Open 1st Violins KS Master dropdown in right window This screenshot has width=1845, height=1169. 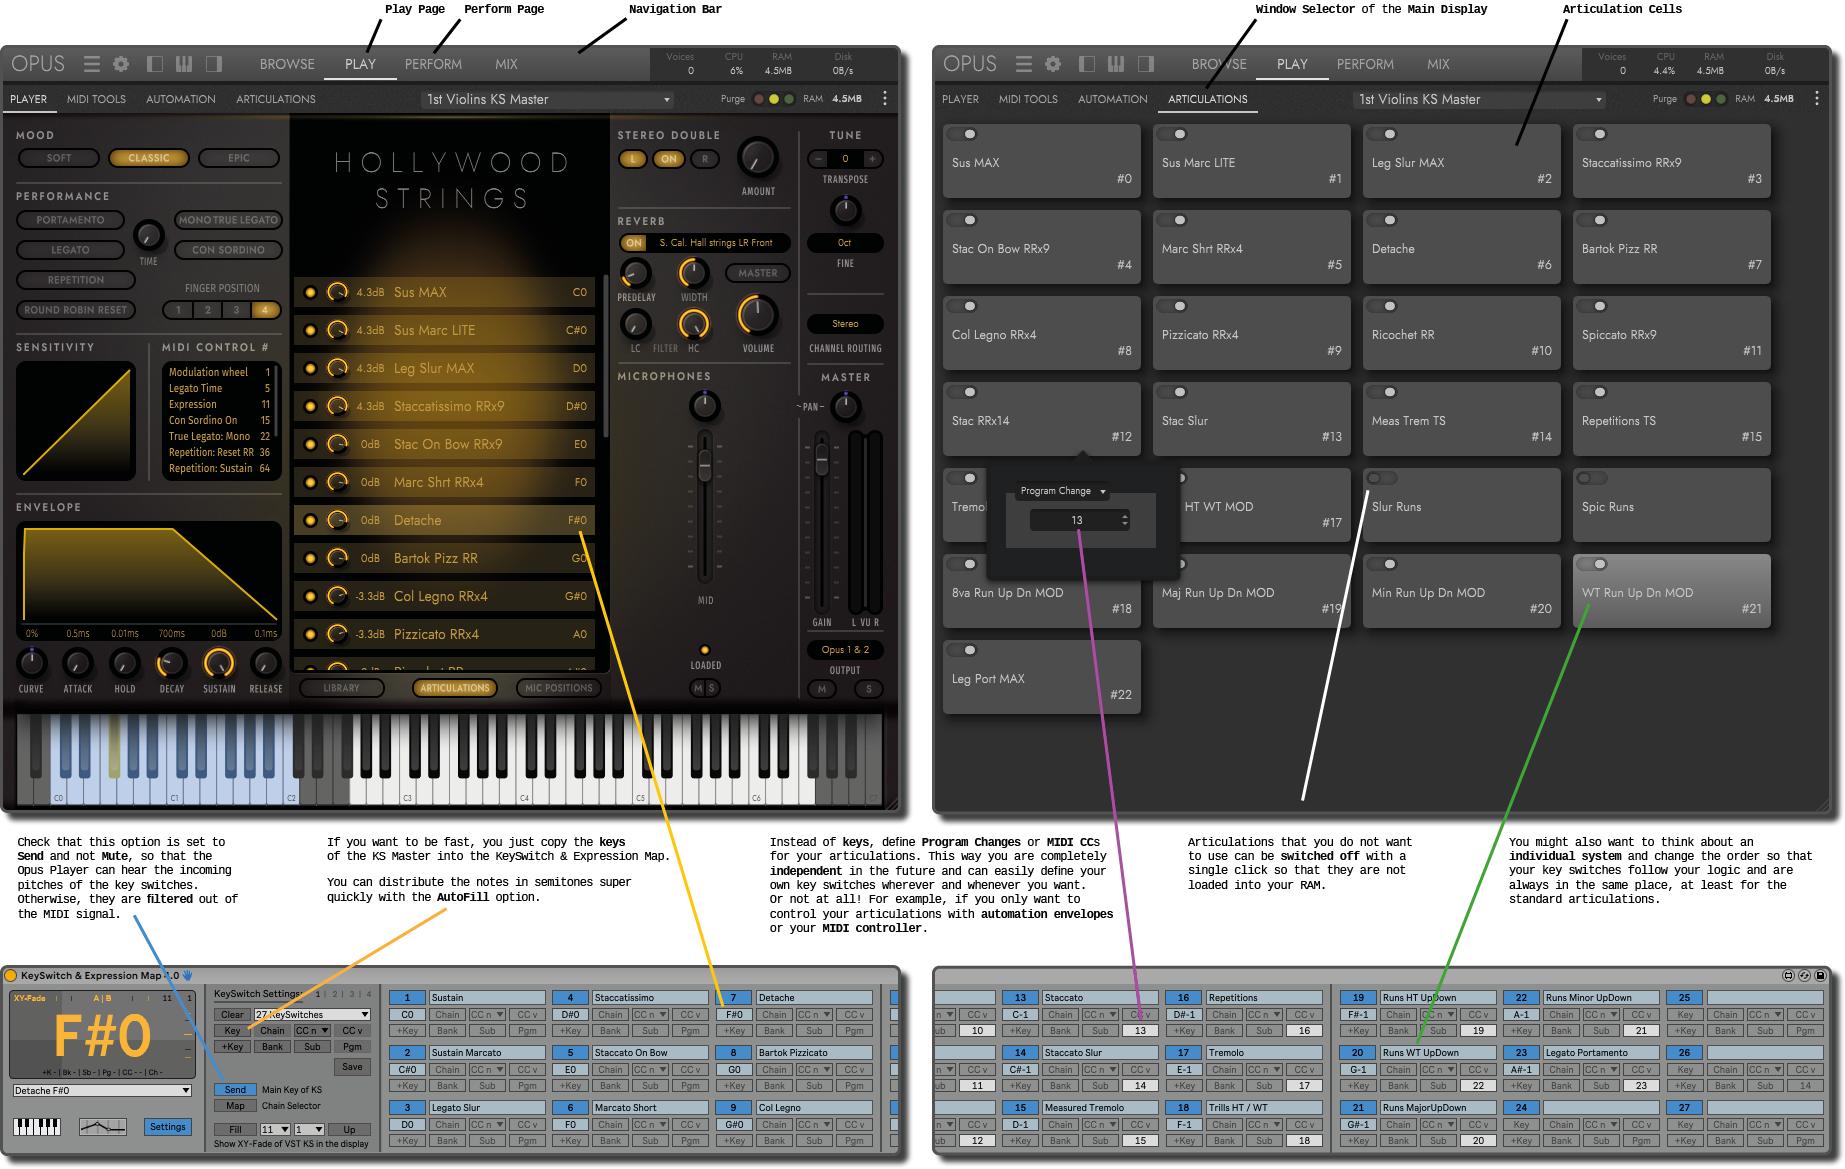(x=1479, y=99)
